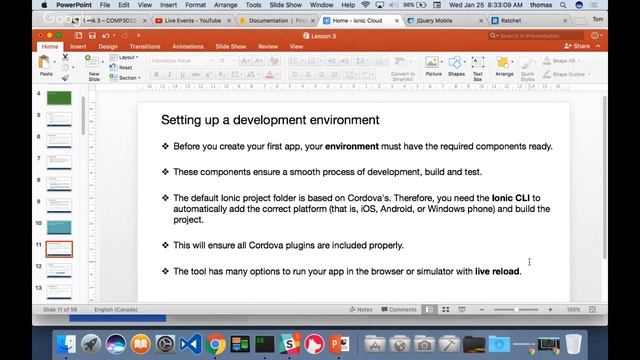This screenshot has height=360, width=640.
Task: Click zoom in plus button
Action: [x=550, y=309]
